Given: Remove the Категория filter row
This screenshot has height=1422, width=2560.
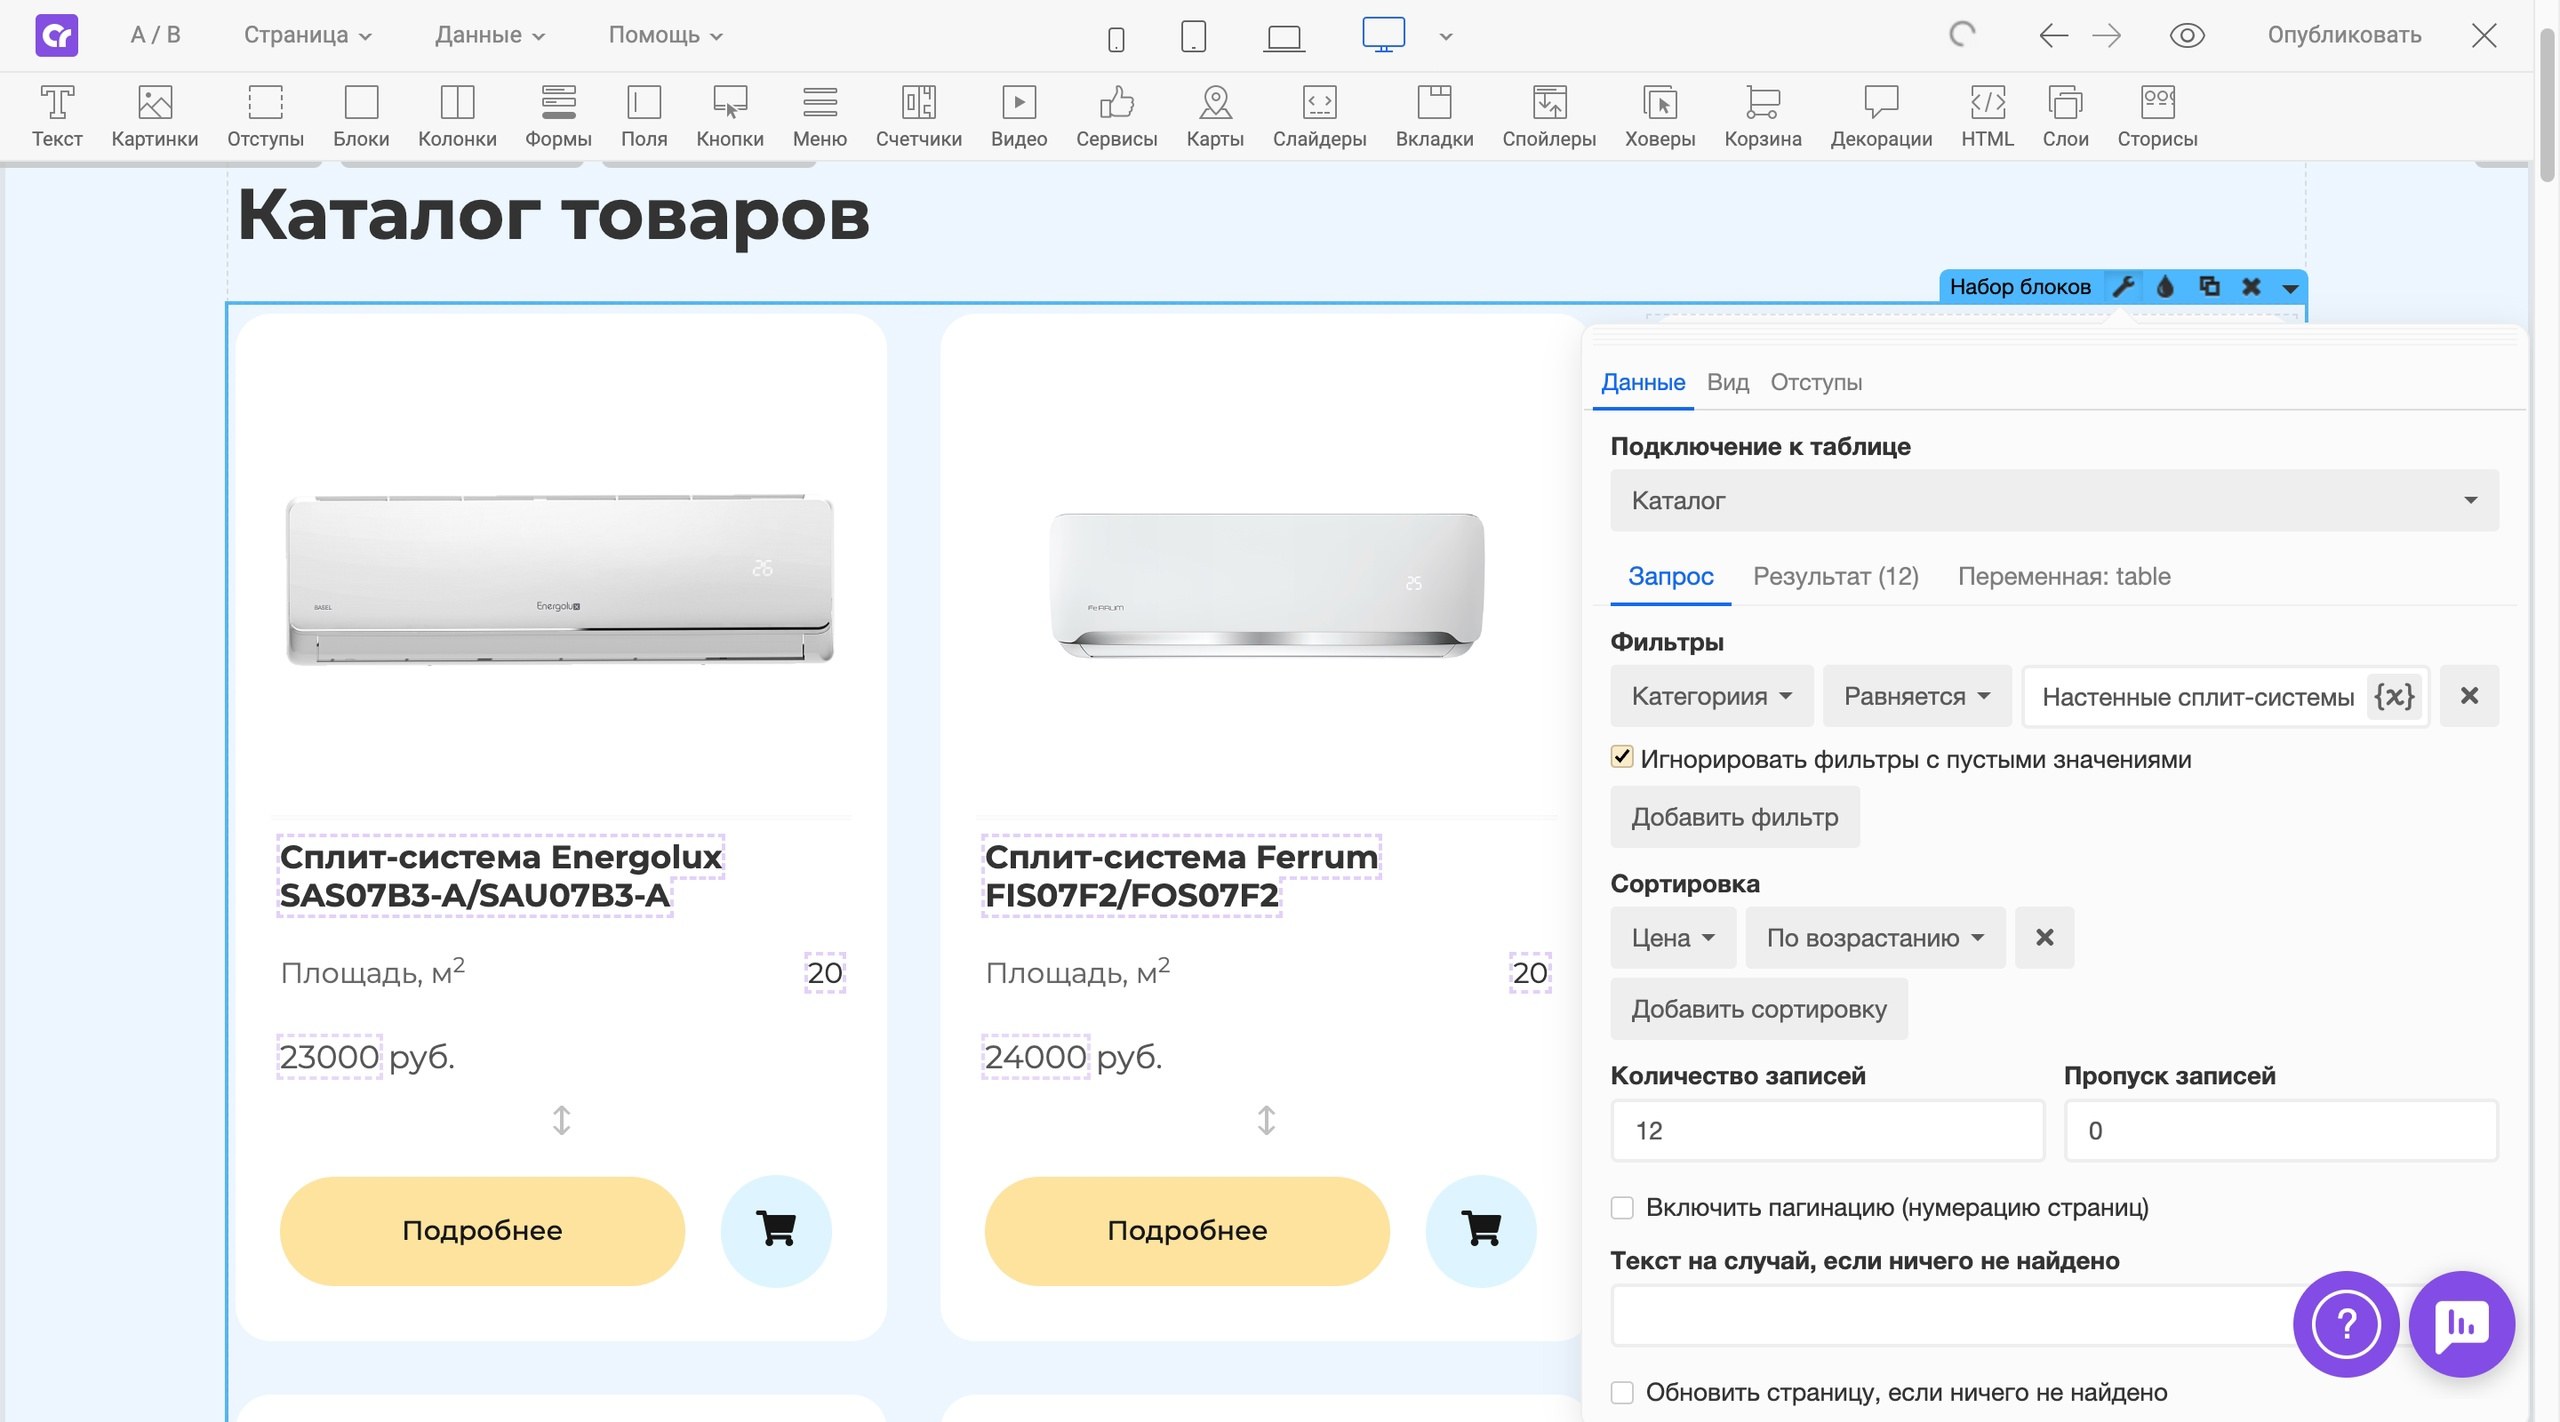Looking at the screenshot, I should coord(2469,696).
